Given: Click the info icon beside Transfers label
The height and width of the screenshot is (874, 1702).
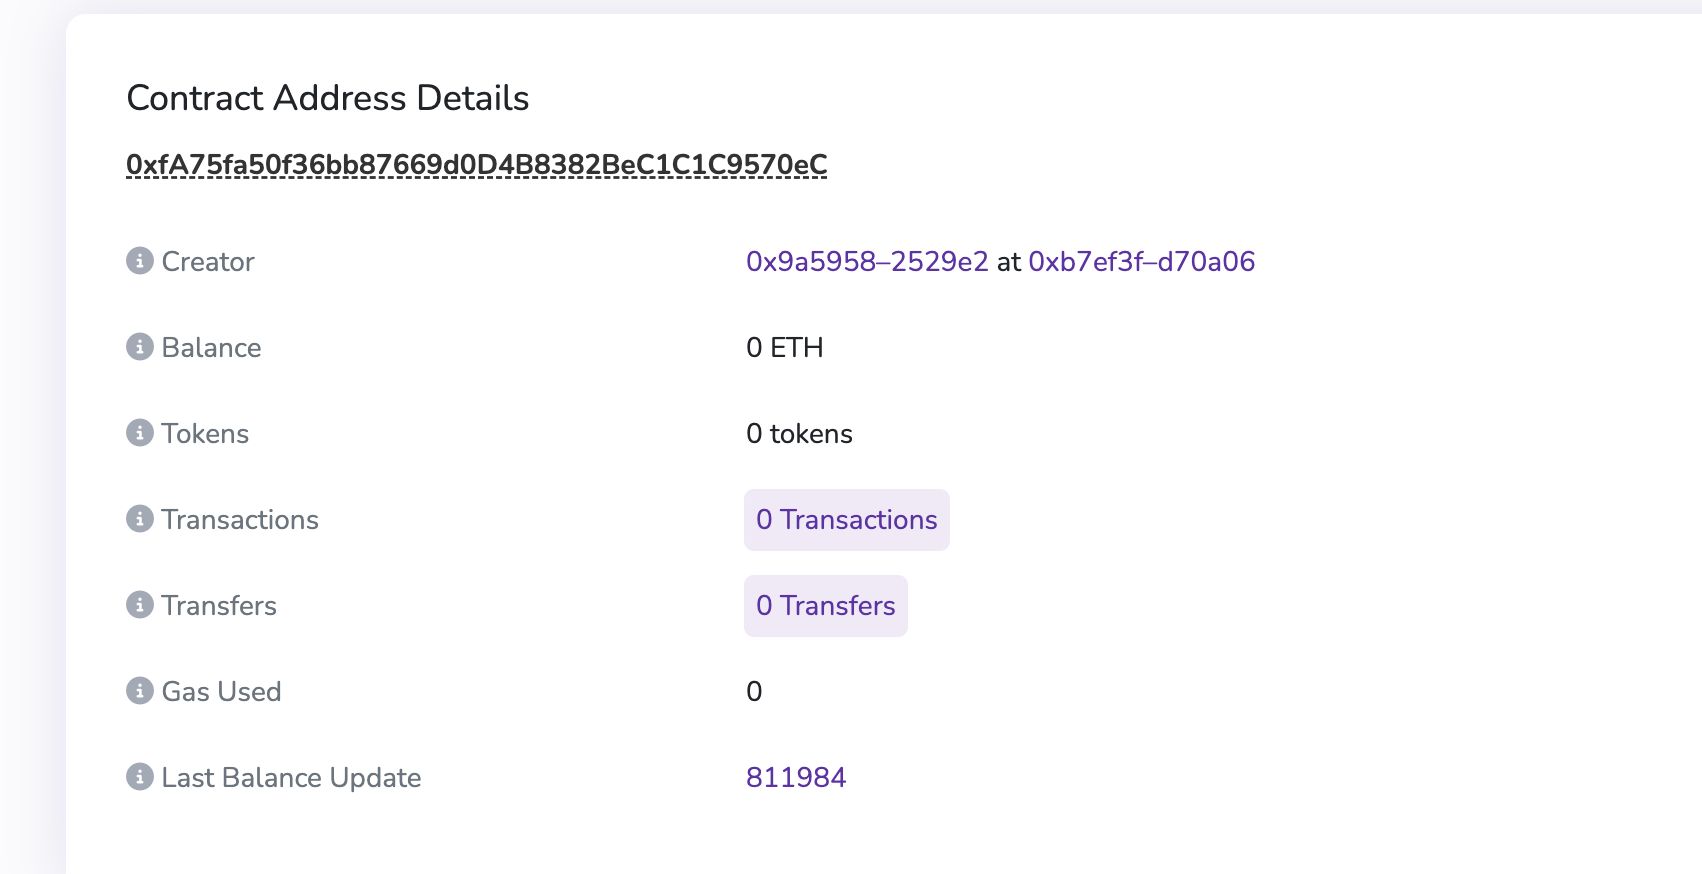Looking at the screenshot, I should (x=139, y=605).
